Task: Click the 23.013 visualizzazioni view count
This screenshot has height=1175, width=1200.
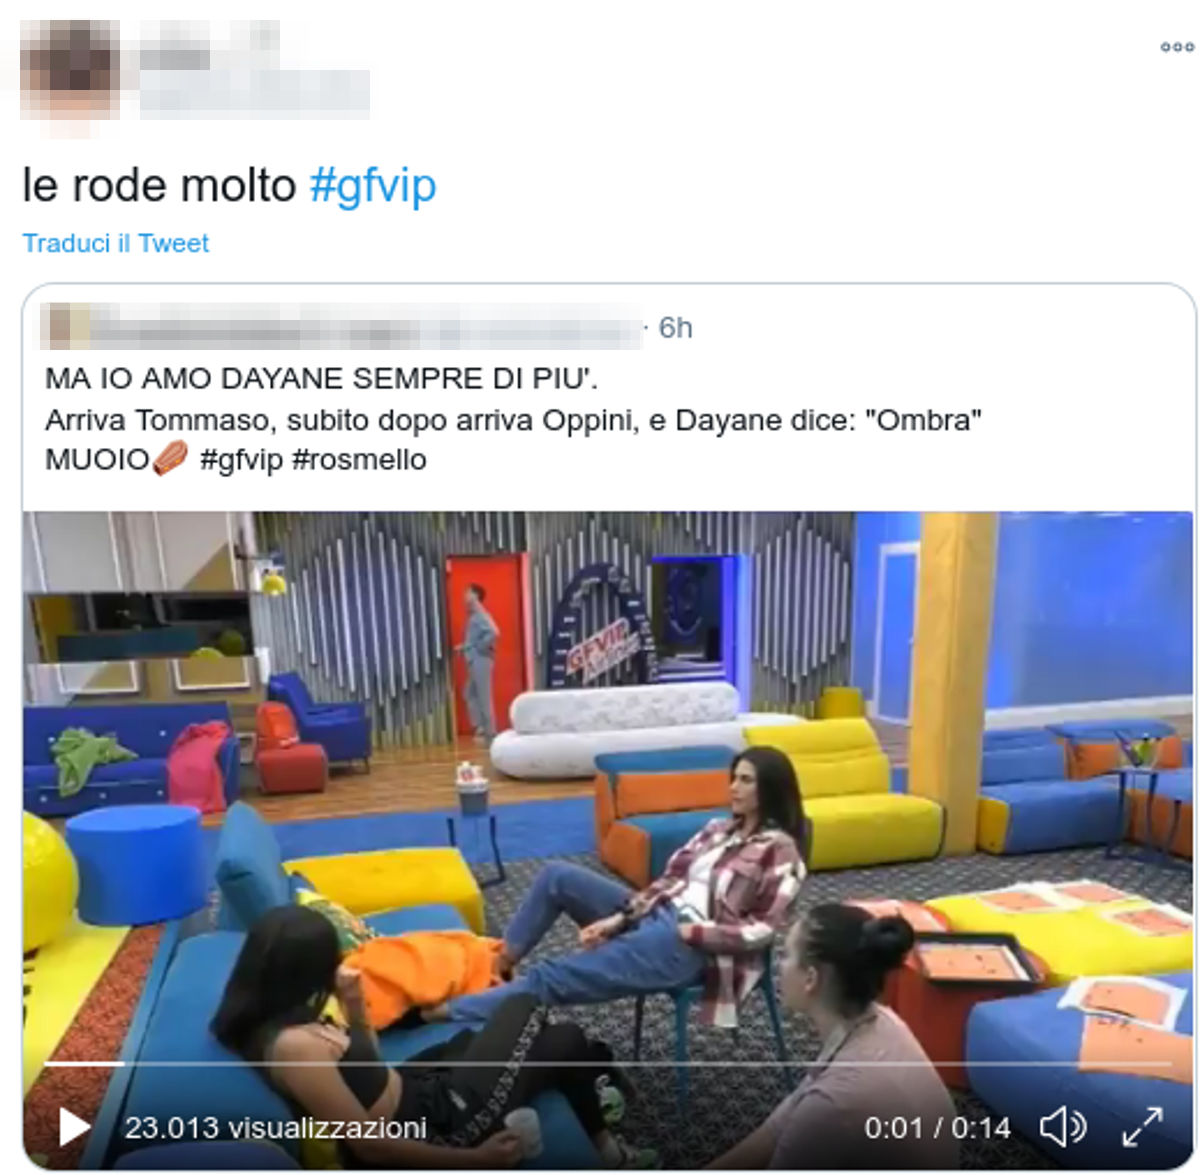Action: coord(275,1128)
